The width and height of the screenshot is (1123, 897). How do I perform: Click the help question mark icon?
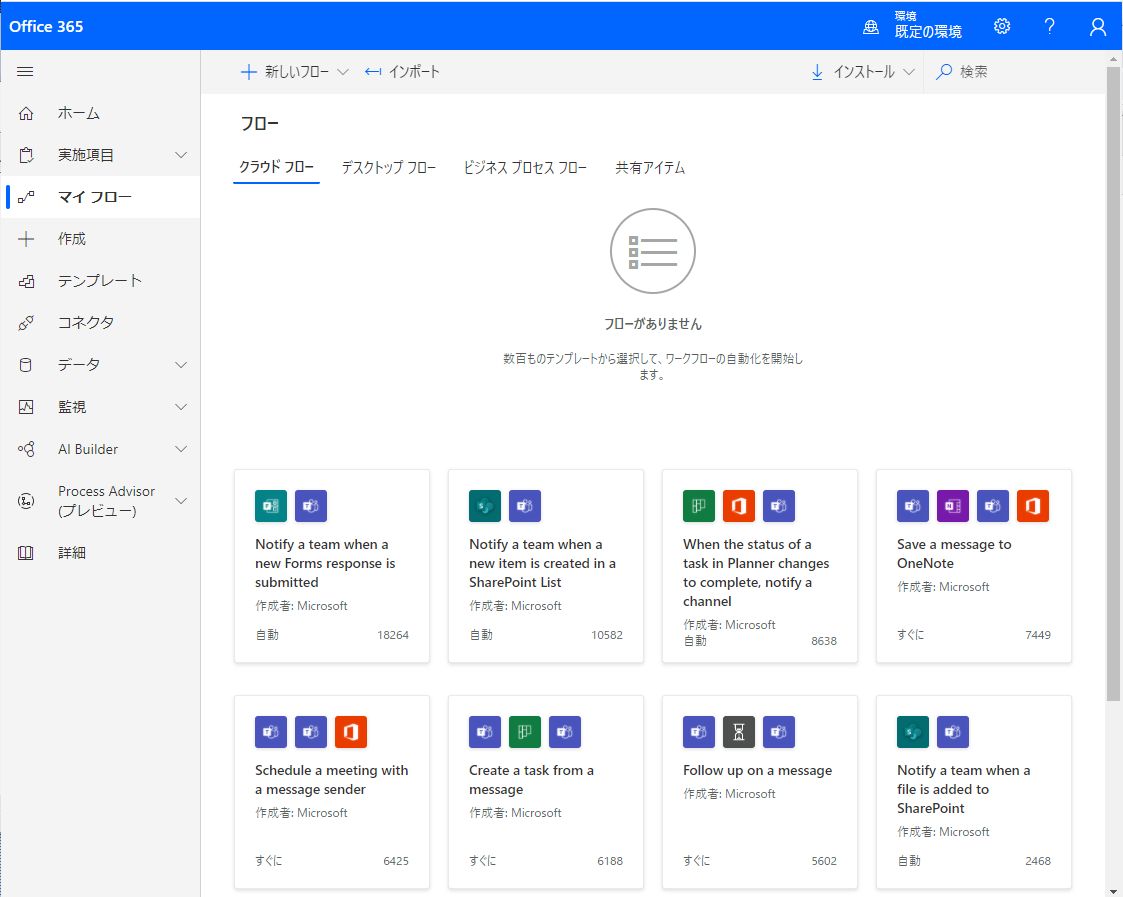(1049, 27)
